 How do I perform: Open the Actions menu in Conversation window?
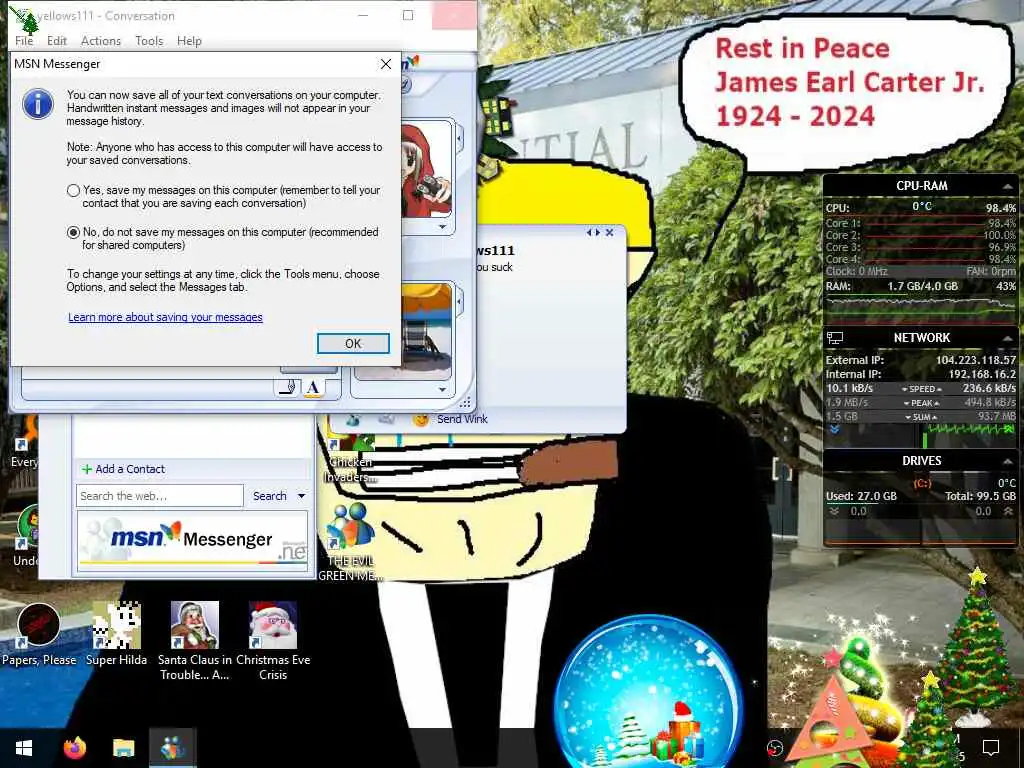[x=101, y=40]
